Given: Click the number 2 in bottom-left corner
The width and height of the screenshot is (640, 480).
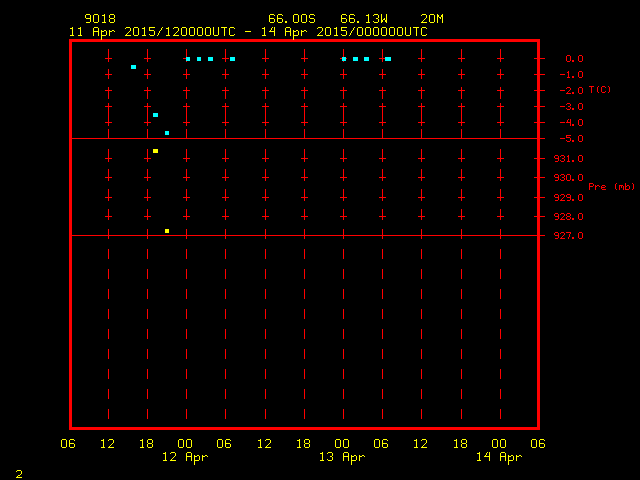Looking at the screenshot, I should tap(19, 474).
